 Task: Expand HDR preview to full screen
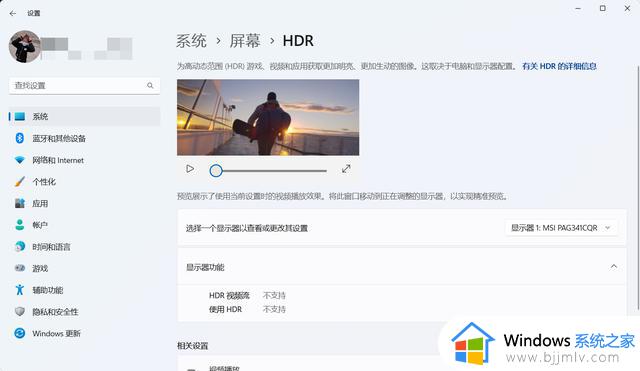point(346,169)
